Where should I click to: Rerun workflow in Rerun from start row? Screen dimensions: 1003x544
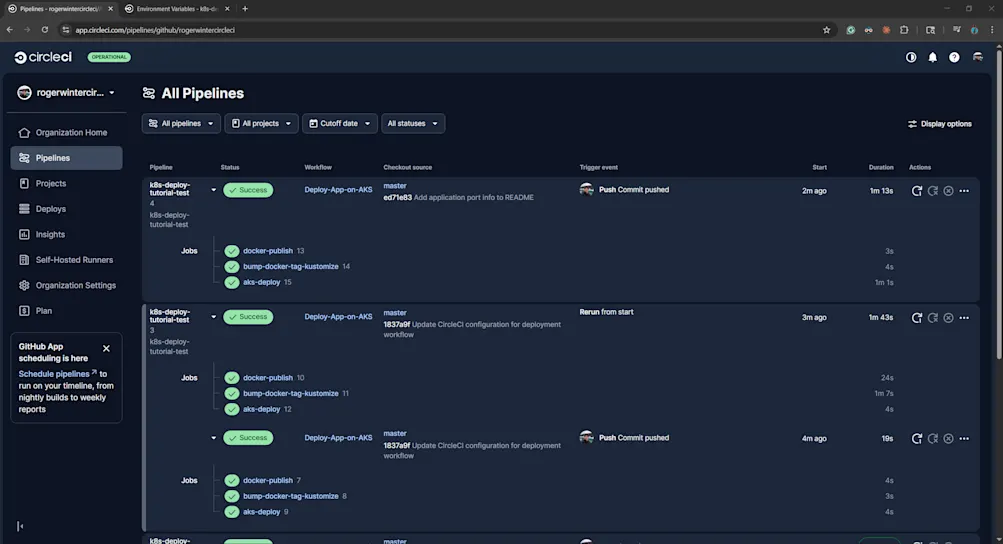917,317
